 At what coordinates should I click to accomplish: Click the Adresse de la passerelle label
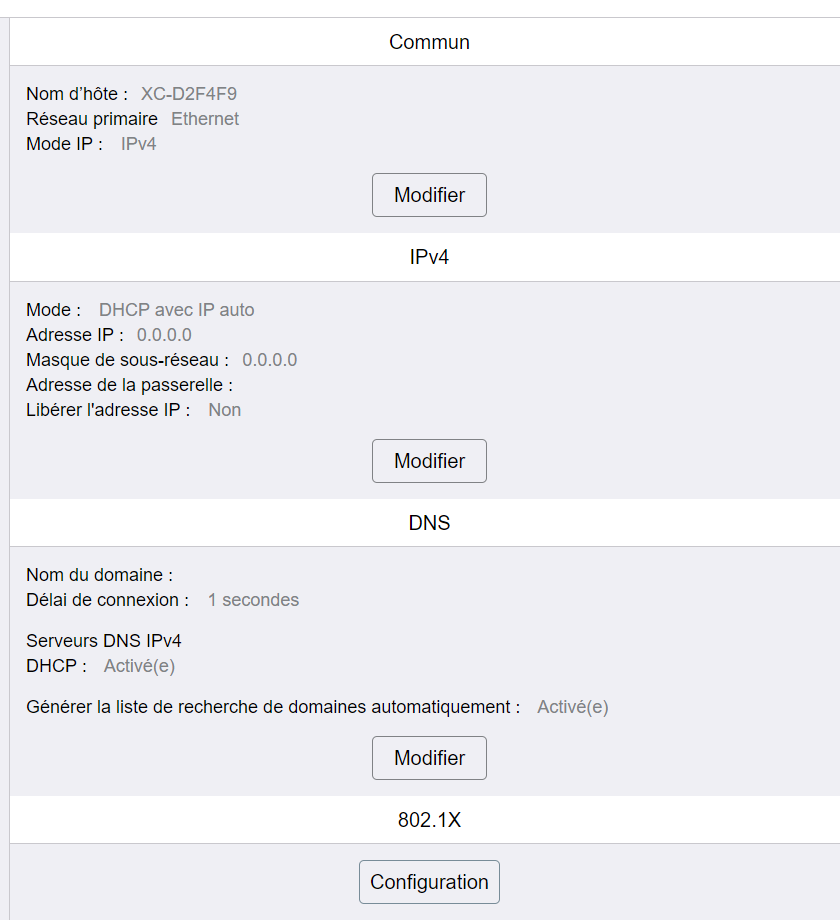click(130, 385)
